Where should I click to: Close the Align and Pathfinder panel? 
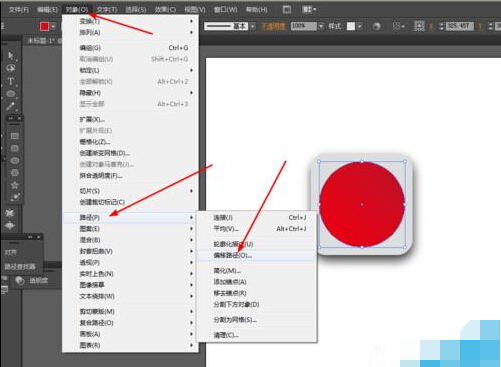39,237
